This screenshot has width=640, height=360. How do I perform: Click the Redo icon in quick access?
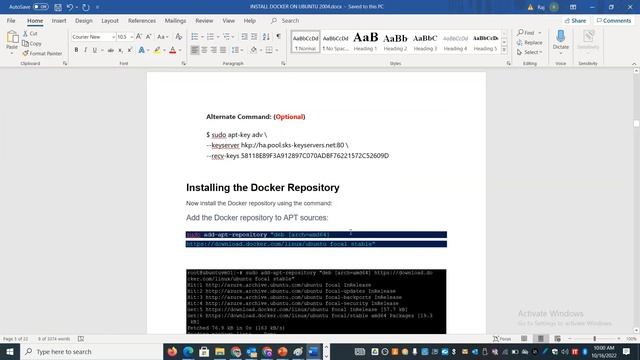click(x=86, y=7)
